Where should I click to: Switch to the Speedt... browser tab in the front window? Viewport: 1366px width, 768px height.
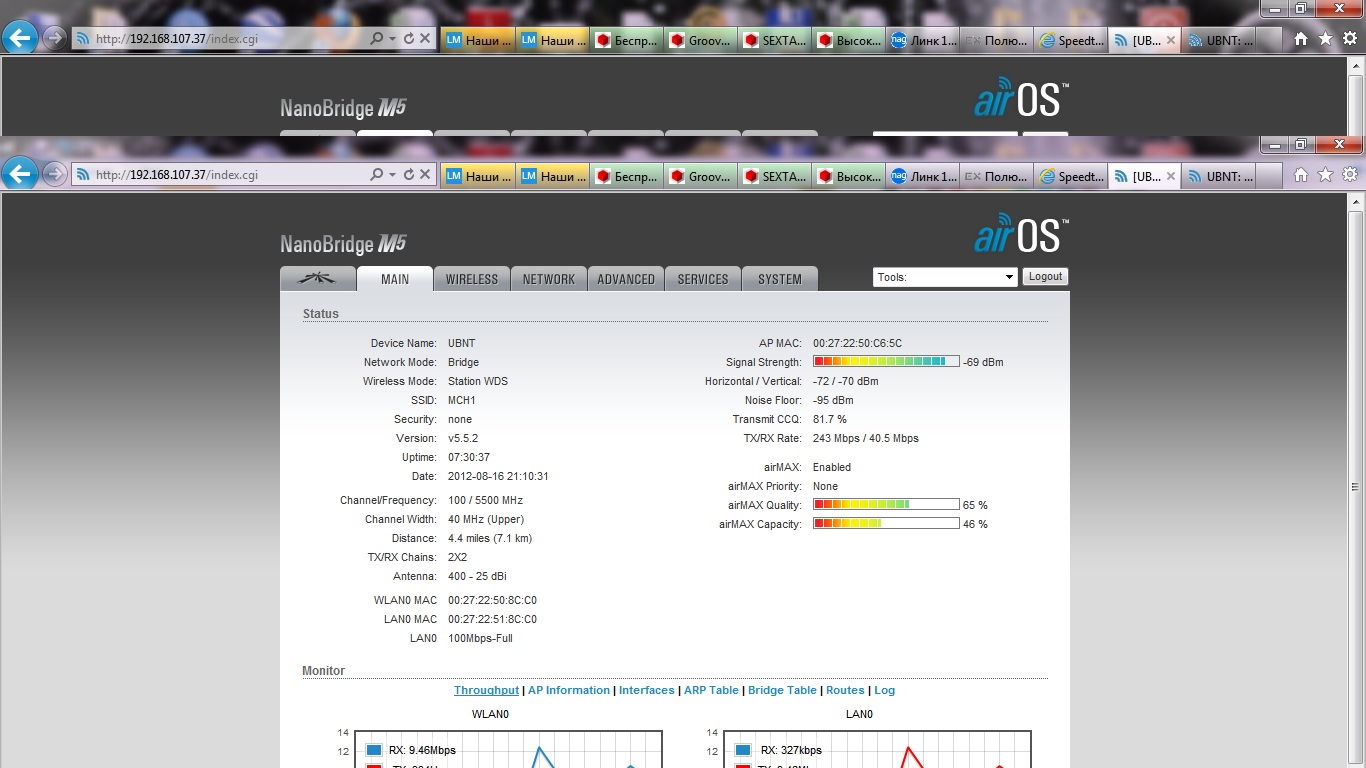point(1072,176)
